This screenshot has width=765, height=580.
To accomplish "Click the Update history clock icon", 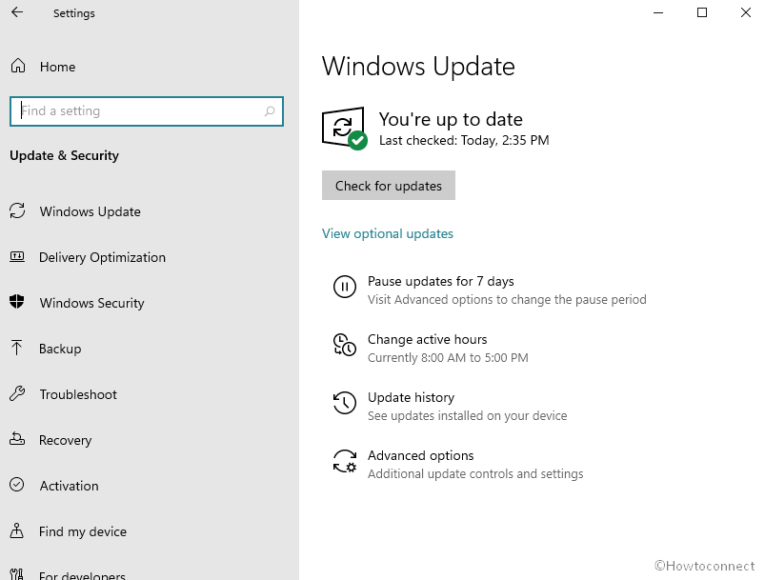I will pyautogui.click(x=344, y=403).
